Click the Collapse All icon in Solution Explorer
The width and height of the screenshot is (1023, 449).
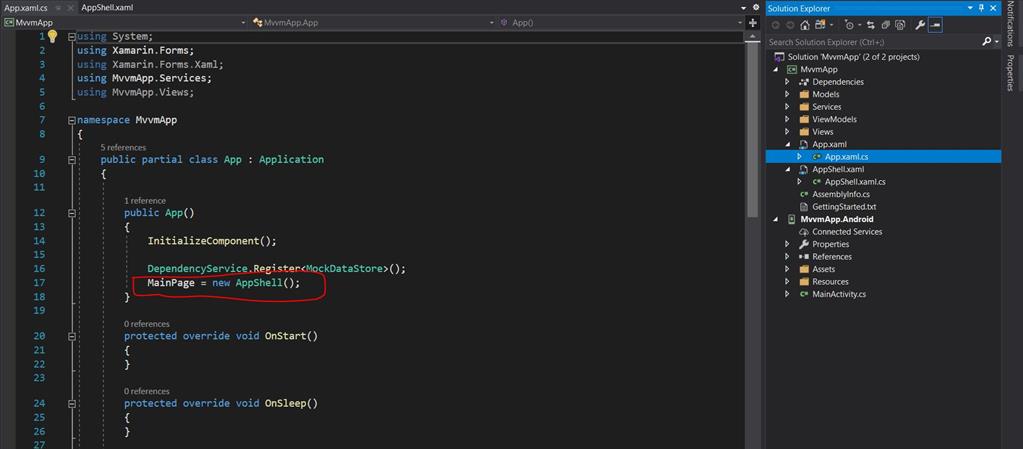point(885,25)
